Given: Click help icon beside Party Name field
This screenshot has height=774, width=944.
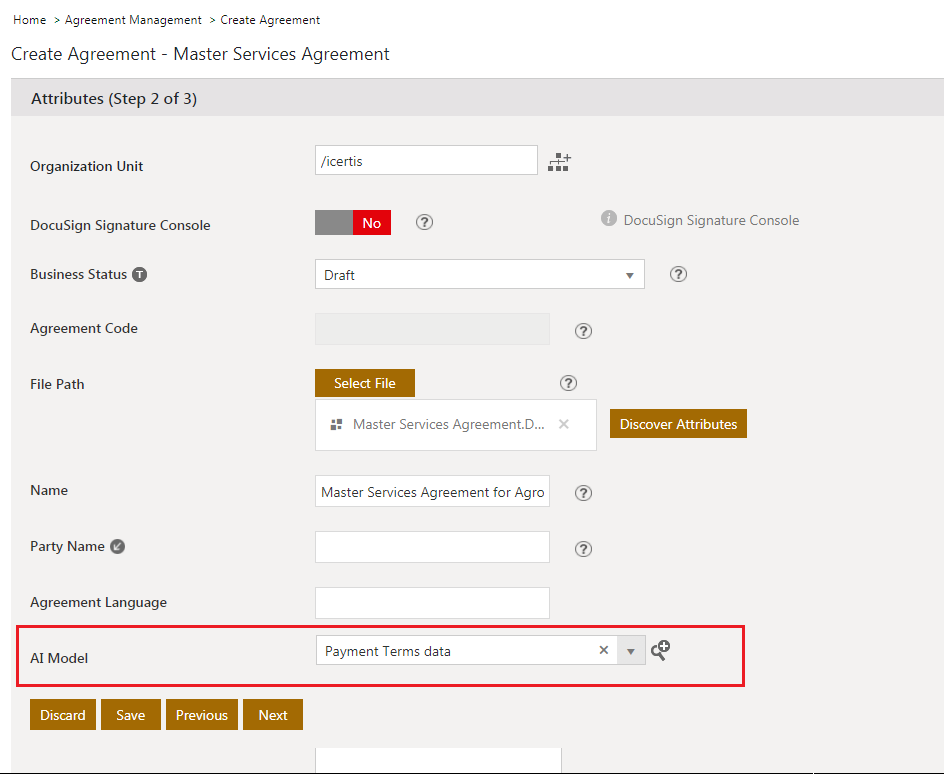Looking at the screenshot, I should coord(584,548).
